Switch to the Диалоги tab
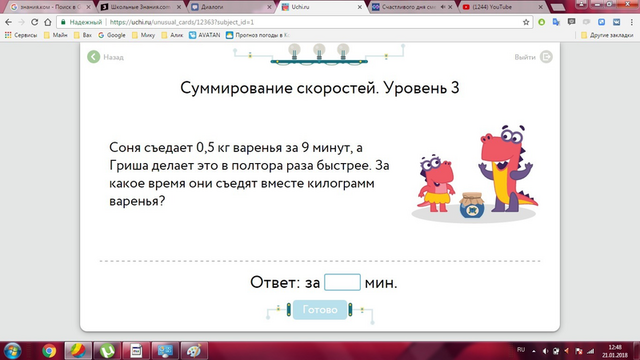 click(231, 7)
